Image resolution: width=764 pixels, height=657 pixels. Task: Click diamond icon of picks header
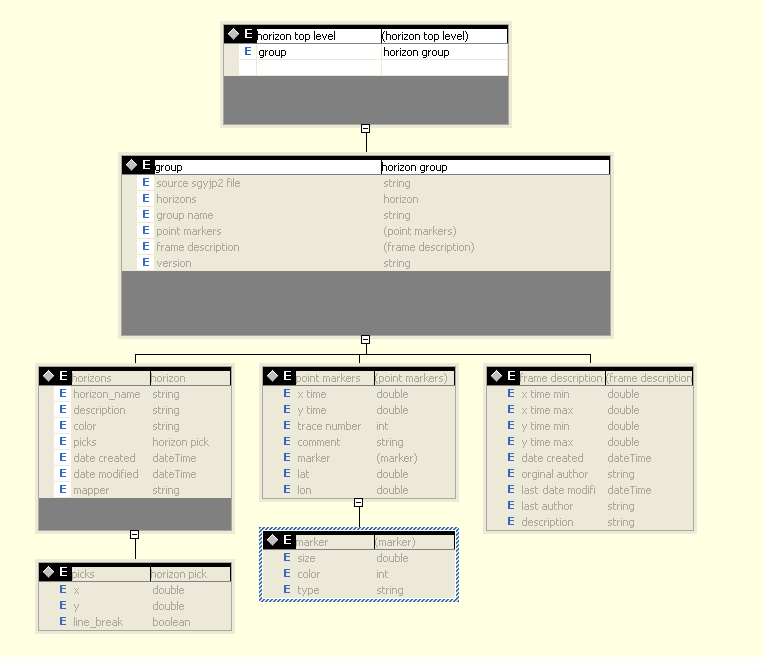click(49, 572)
